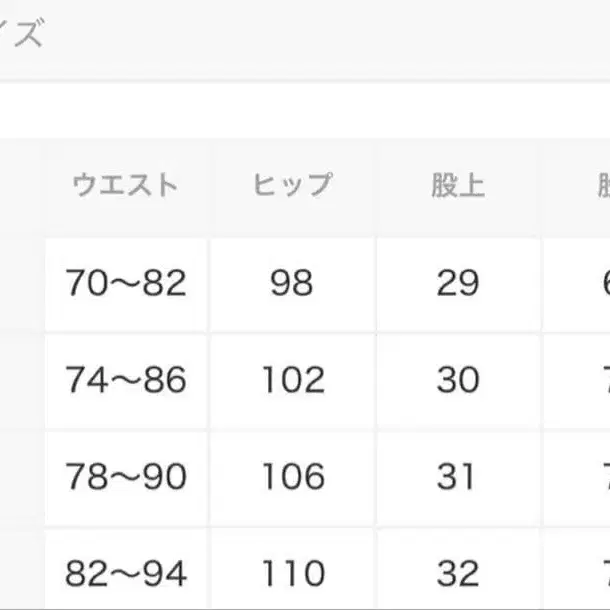Screen dimensions: 610x610
Task: Click the 82〜94 waist cell
Action: (x=126, y=573)
